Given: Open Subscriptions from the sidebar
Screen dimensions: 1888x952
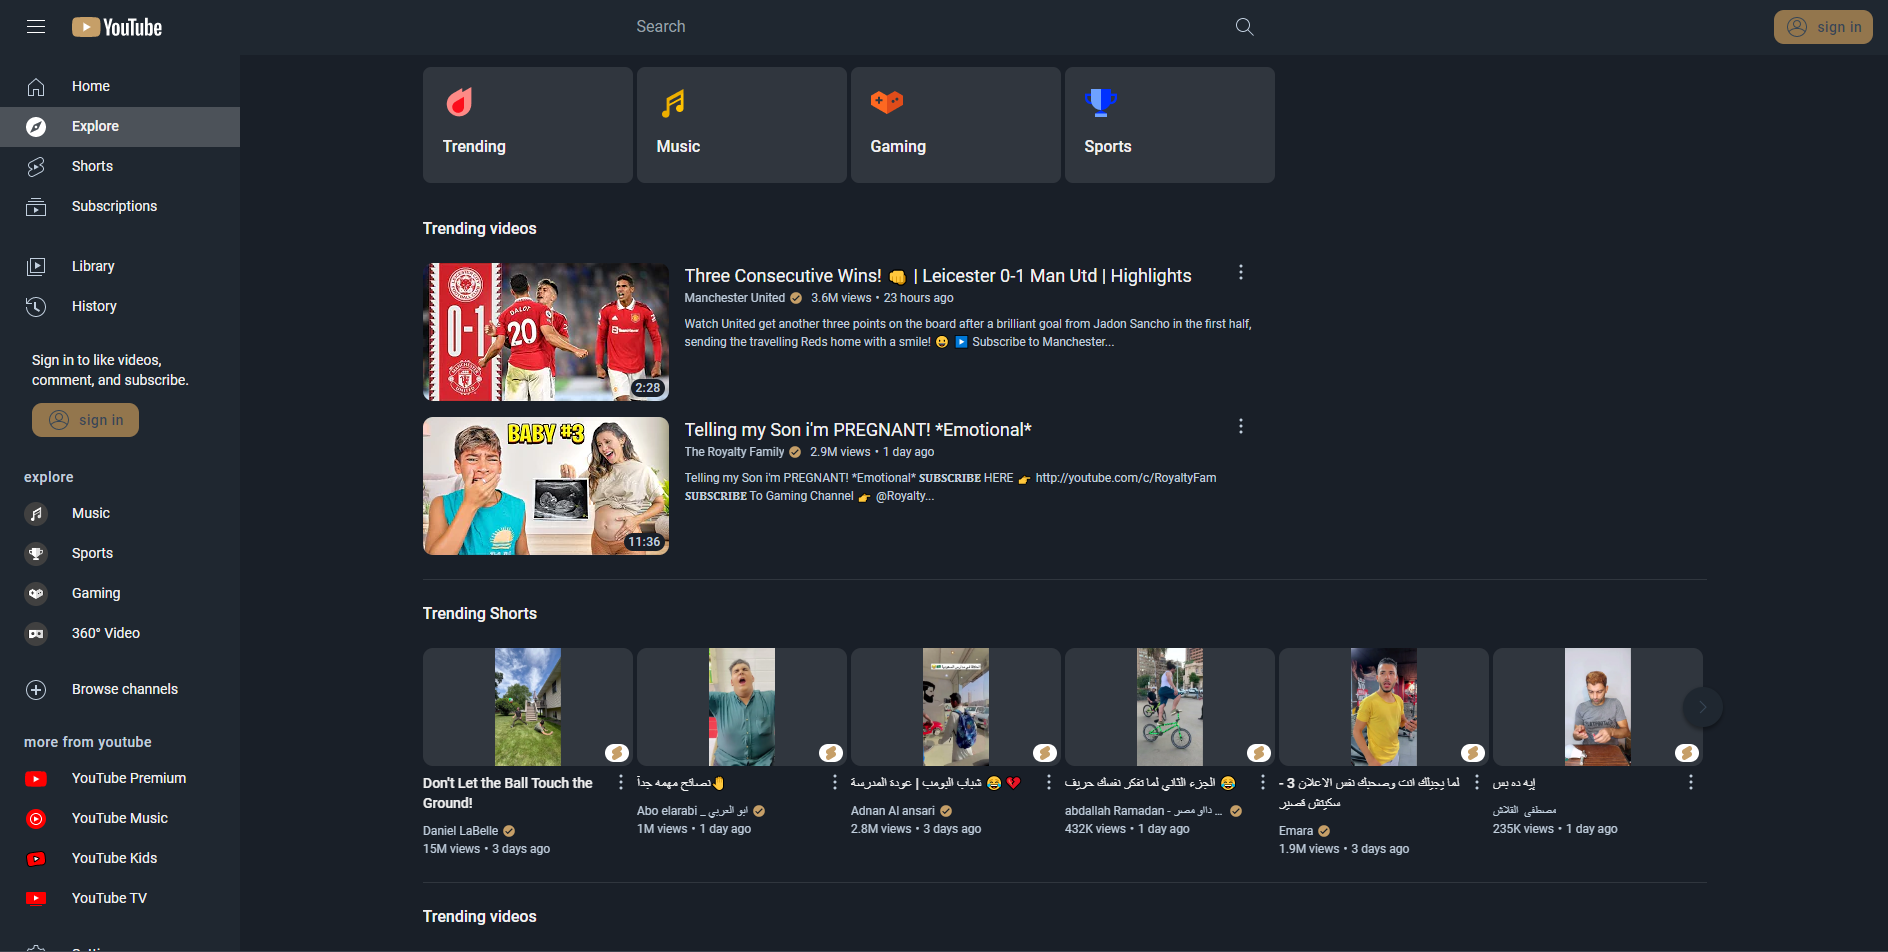Looking at the screenshot, I should tap(120, 207).
